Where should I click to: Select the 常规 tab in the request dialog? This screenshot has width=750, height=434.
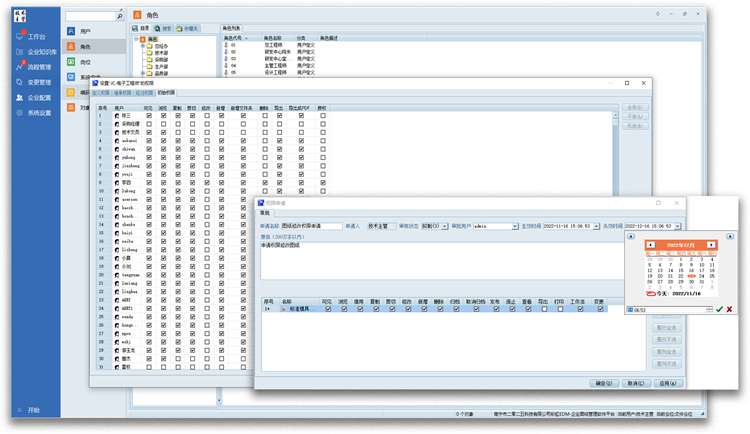pos(266,213)
